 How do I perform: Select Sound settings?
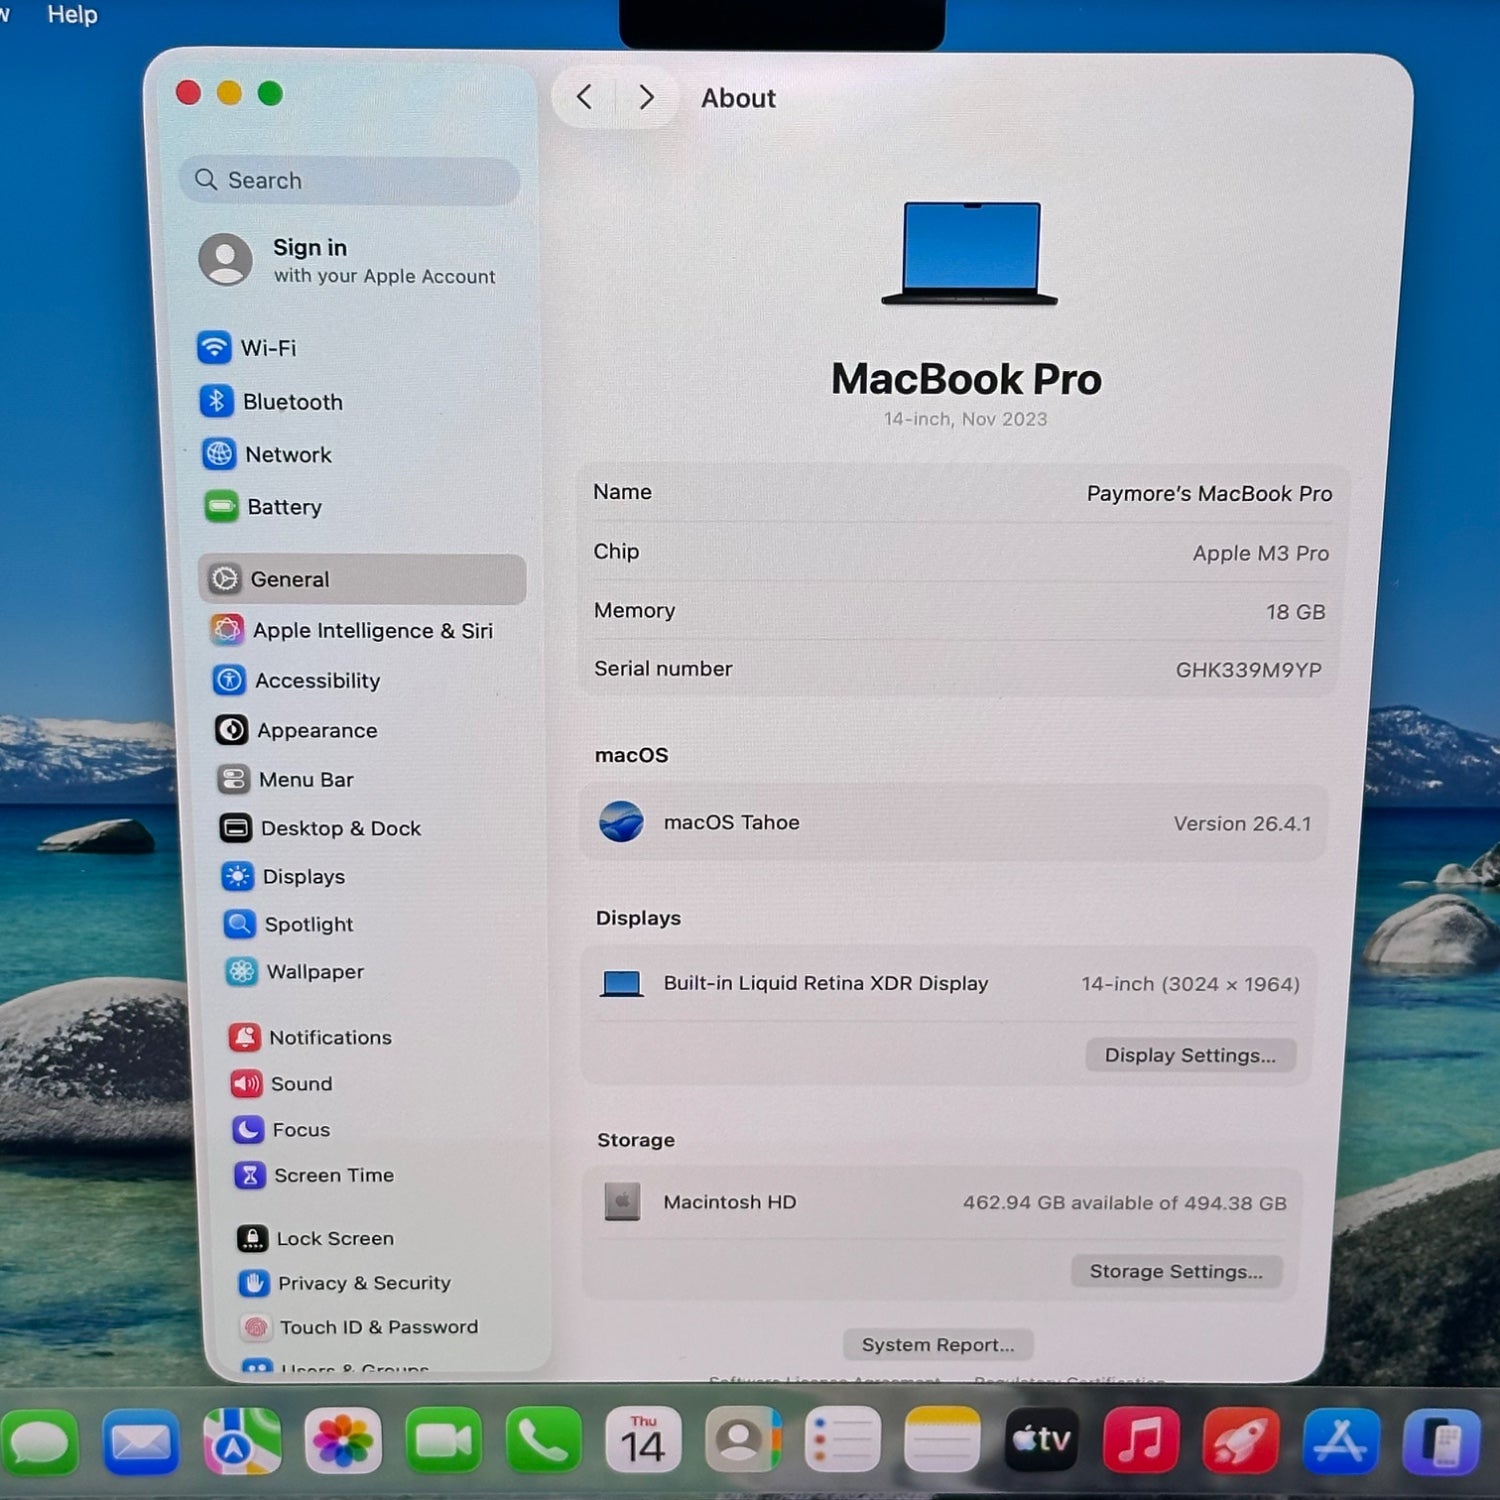pyautogui.click(x=282, y=1084)
